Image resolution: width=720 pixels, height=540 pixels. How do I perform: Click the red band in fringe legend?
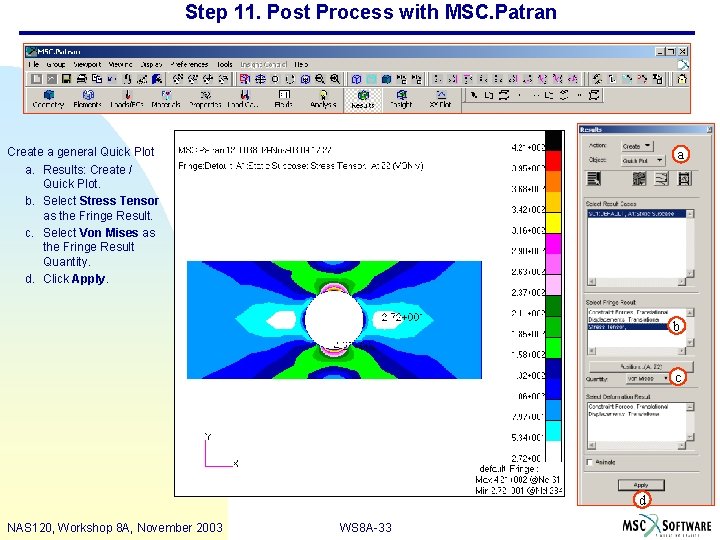point(553,160)
